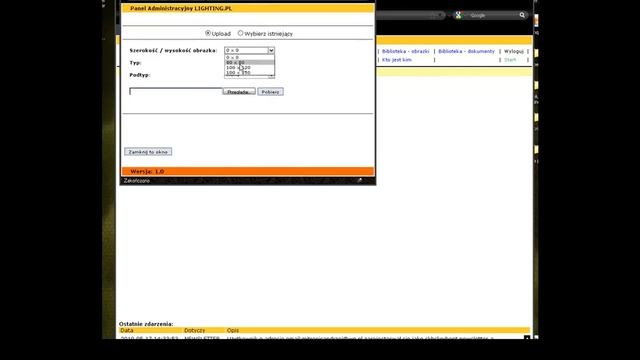
Task: Click the 'Szerokość / wysokość obrazka' label
Action: 173,51
